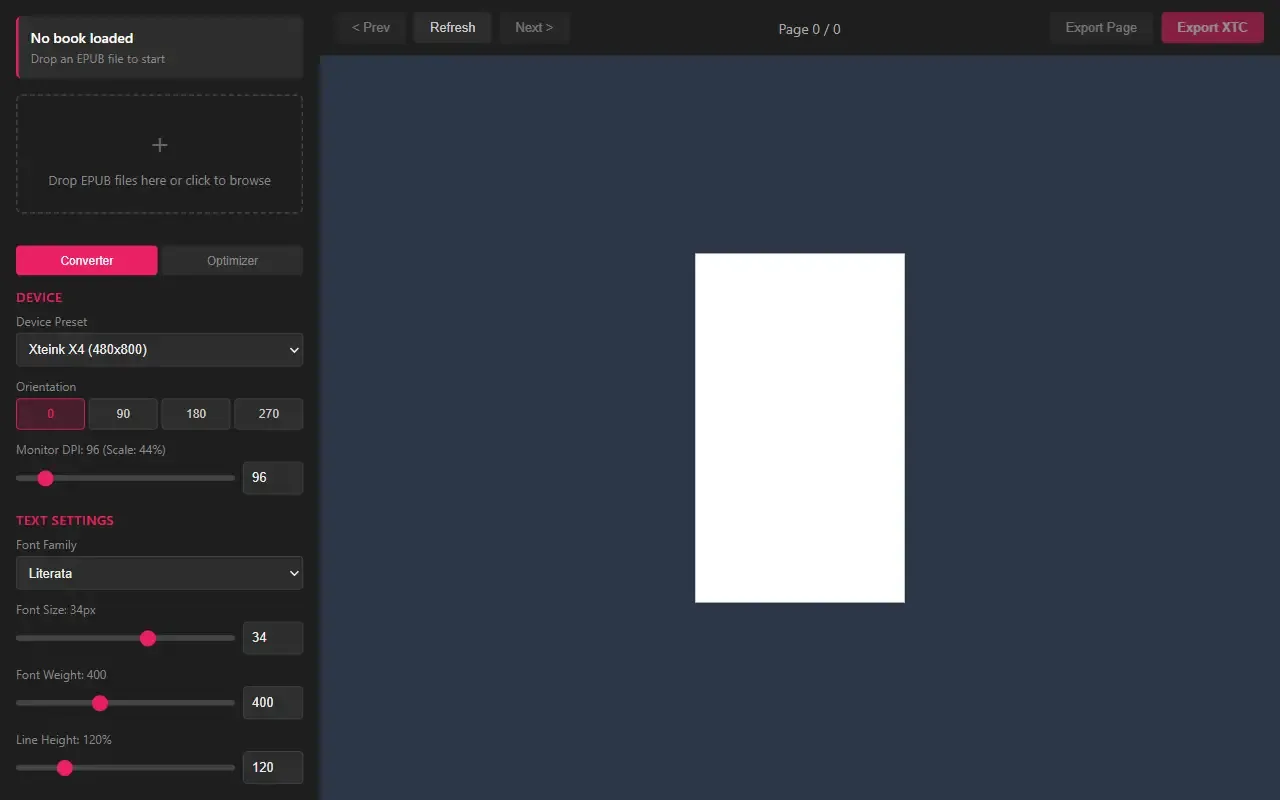Viewport: 1280px width, 800px height.
Task: Click the Monitor DPI slider handle
Action: [45, 478]
